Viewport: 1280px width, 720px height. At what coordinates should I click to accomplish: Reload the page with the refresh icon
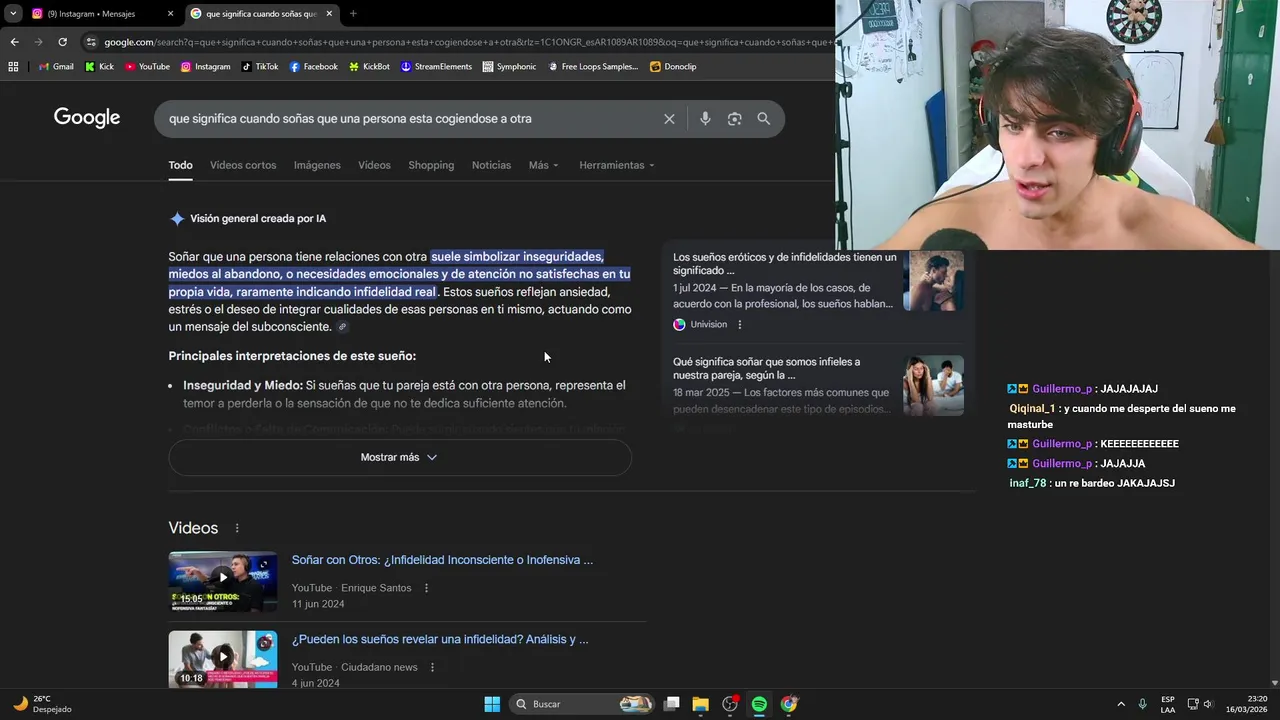[62, 42]
